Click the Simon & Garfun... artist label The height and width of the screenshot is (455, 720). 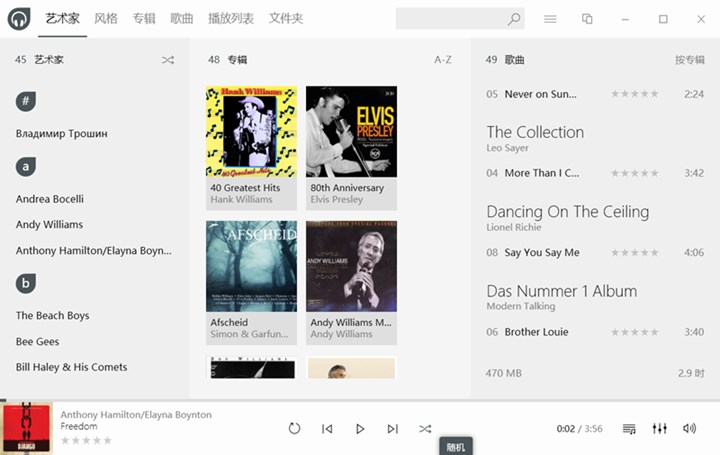point(249,334)
